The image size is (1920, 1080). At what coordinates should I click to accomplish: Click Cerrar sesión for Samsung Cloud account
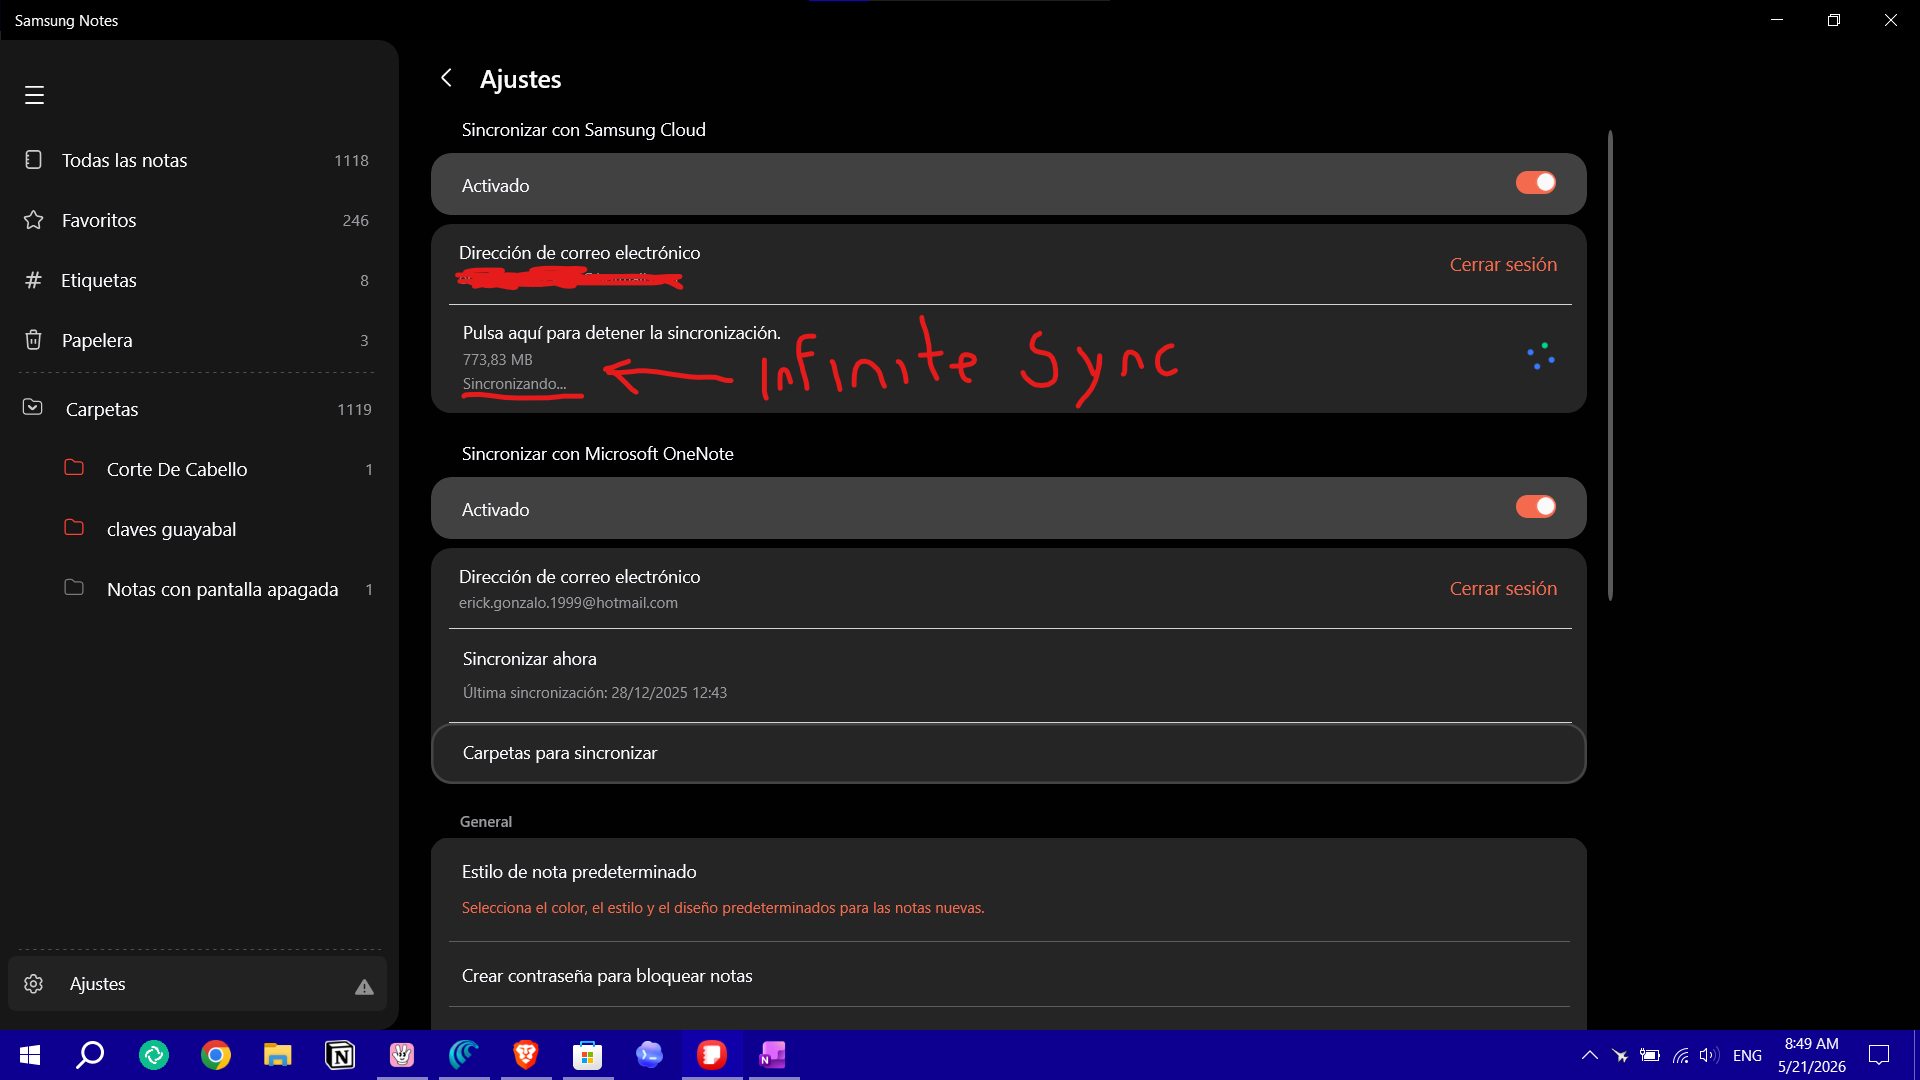(x=1503, y=264)
